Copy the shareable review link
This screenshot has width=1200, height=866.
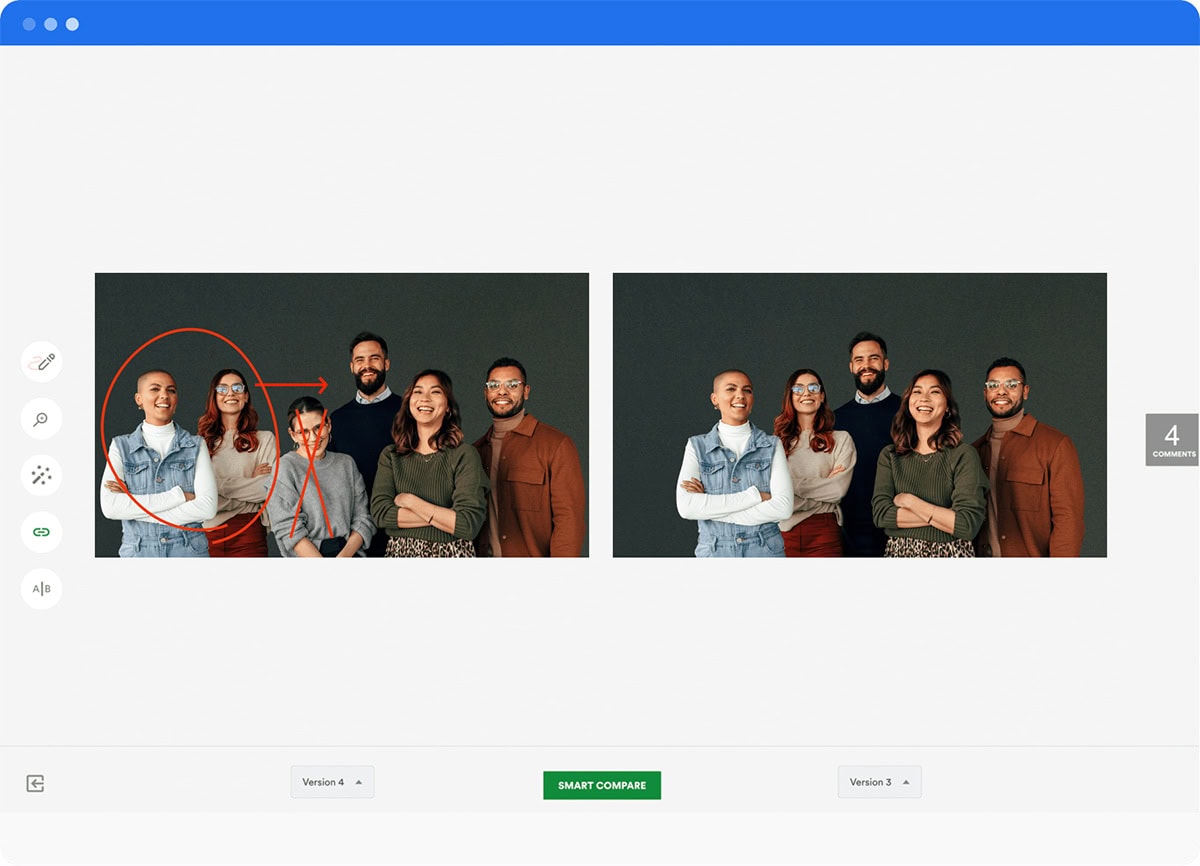pyautogui.click(x=40, y=532)
